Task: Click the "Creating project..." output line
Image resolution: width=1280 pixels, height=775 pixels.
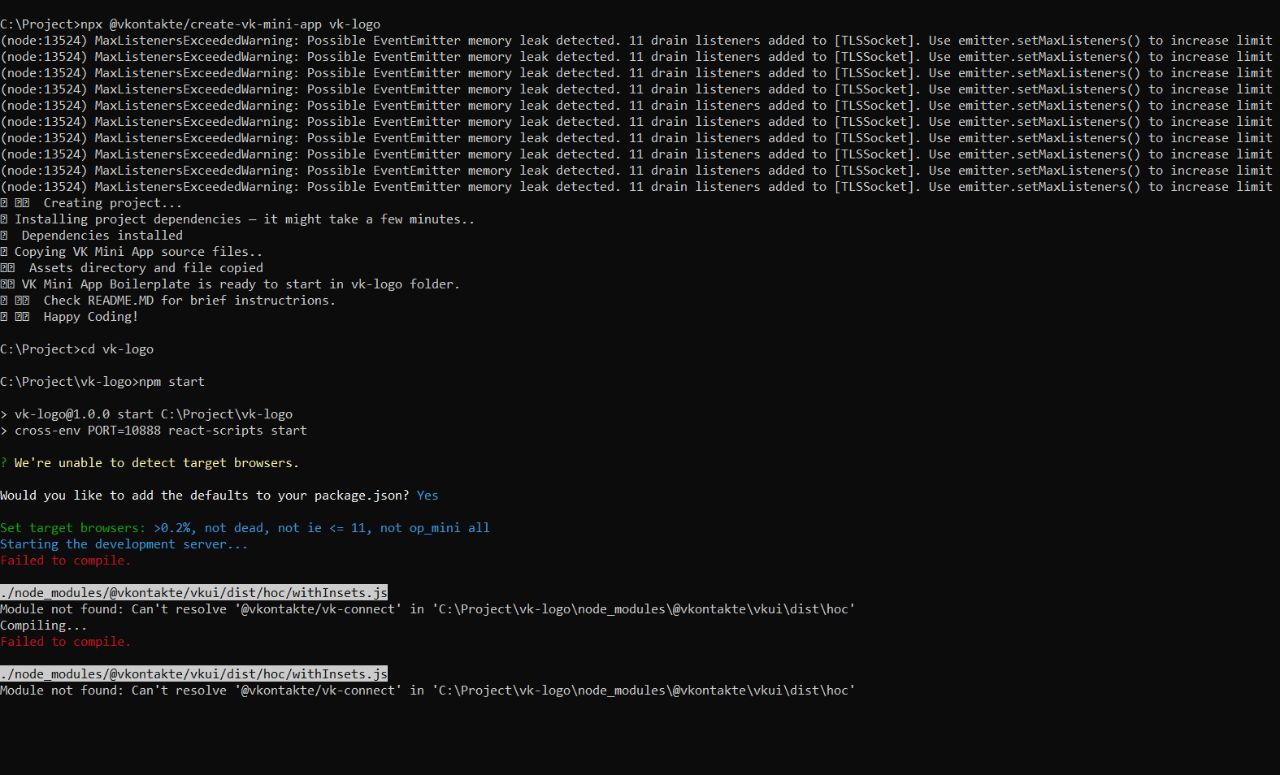Action: click(112, 203)
